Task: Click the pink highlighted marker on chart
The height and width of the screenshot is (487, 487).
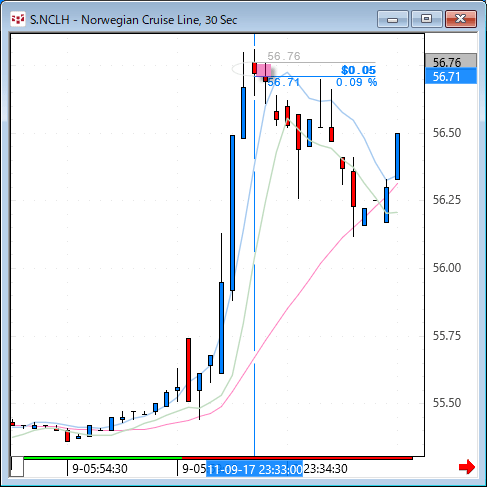Action: [263, 70]
